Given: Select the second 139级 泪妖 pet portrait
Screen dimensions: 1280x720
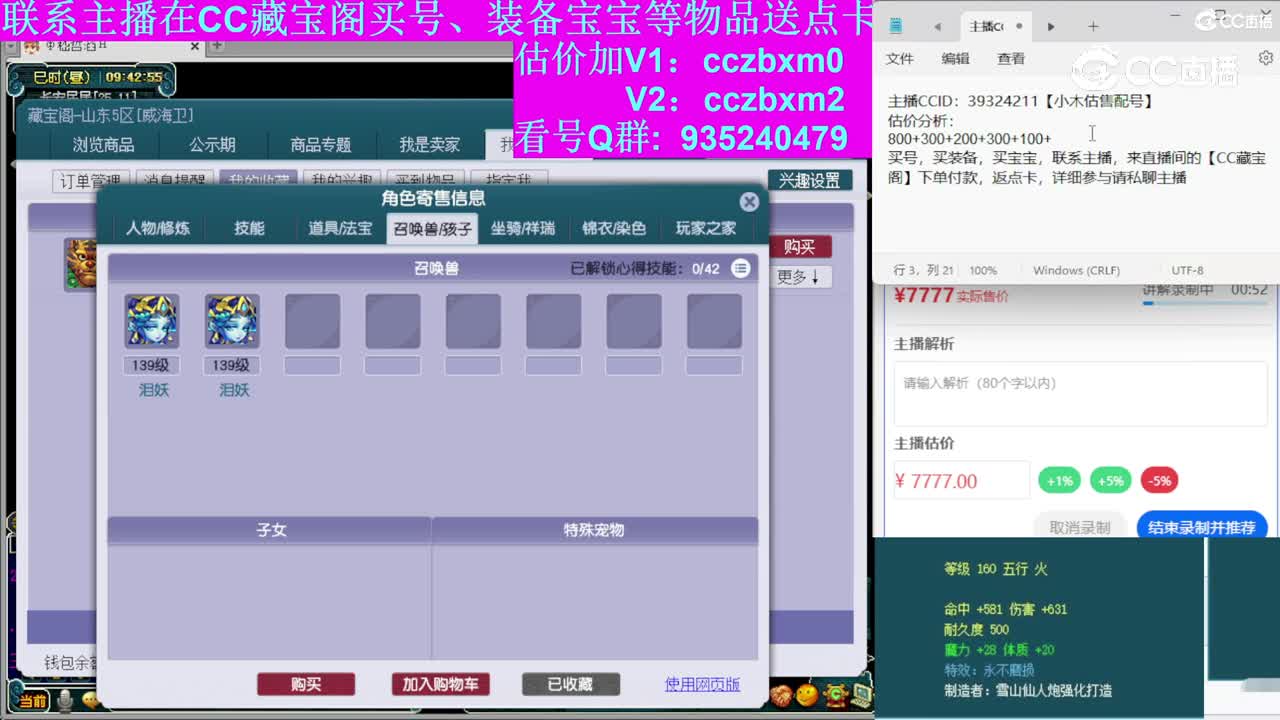Looking at the screenshot, I should click(x=232, y=321).
